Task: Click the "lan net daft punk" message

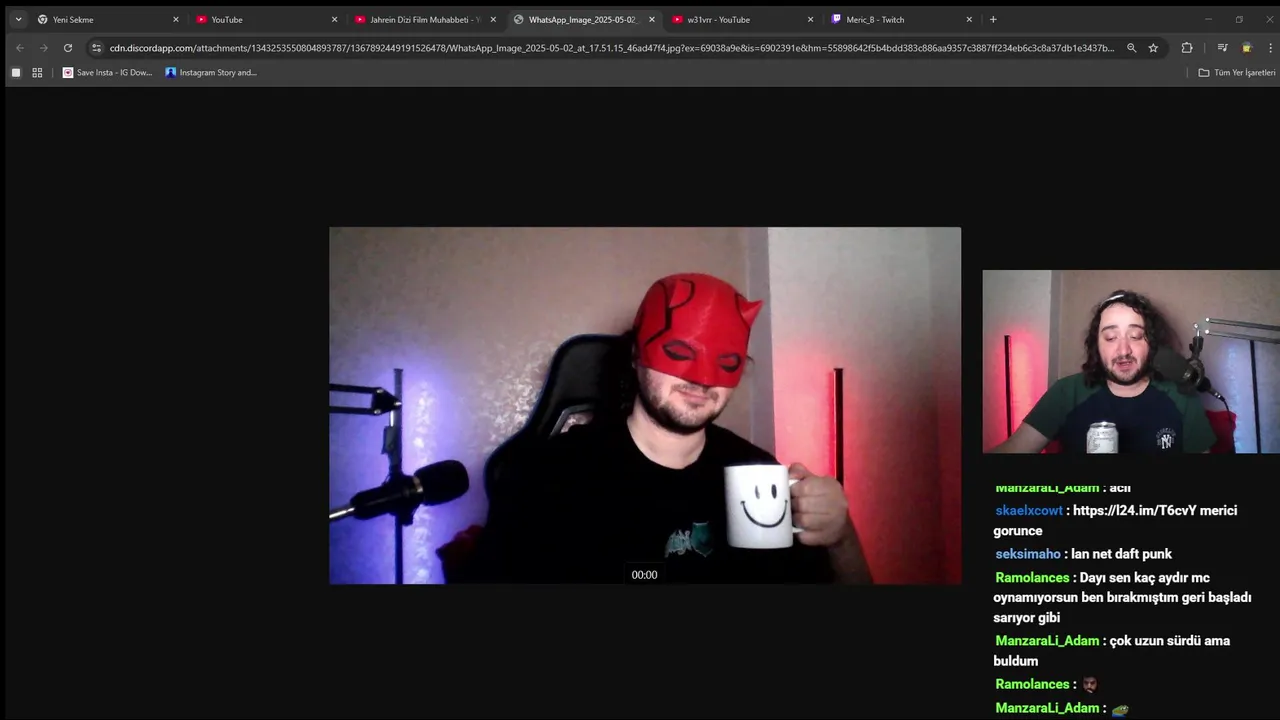Action: (x=1121, y=554)
